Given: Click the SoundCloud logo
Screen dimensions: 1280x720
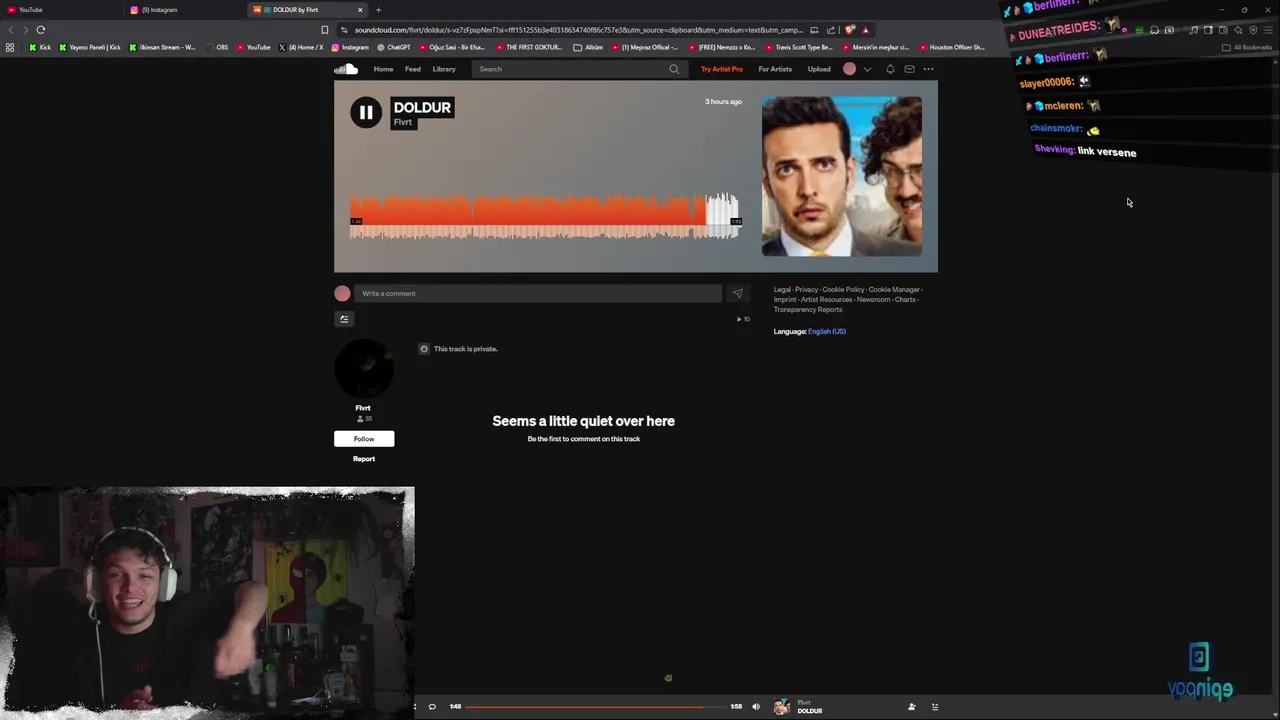Looking at the screenshot, I should coord(346,69).
